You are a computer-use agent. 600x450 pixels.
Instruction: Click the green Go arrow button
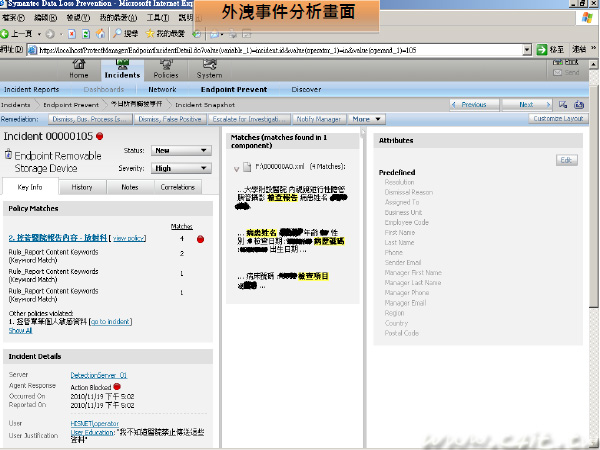(x=541, y=50)
